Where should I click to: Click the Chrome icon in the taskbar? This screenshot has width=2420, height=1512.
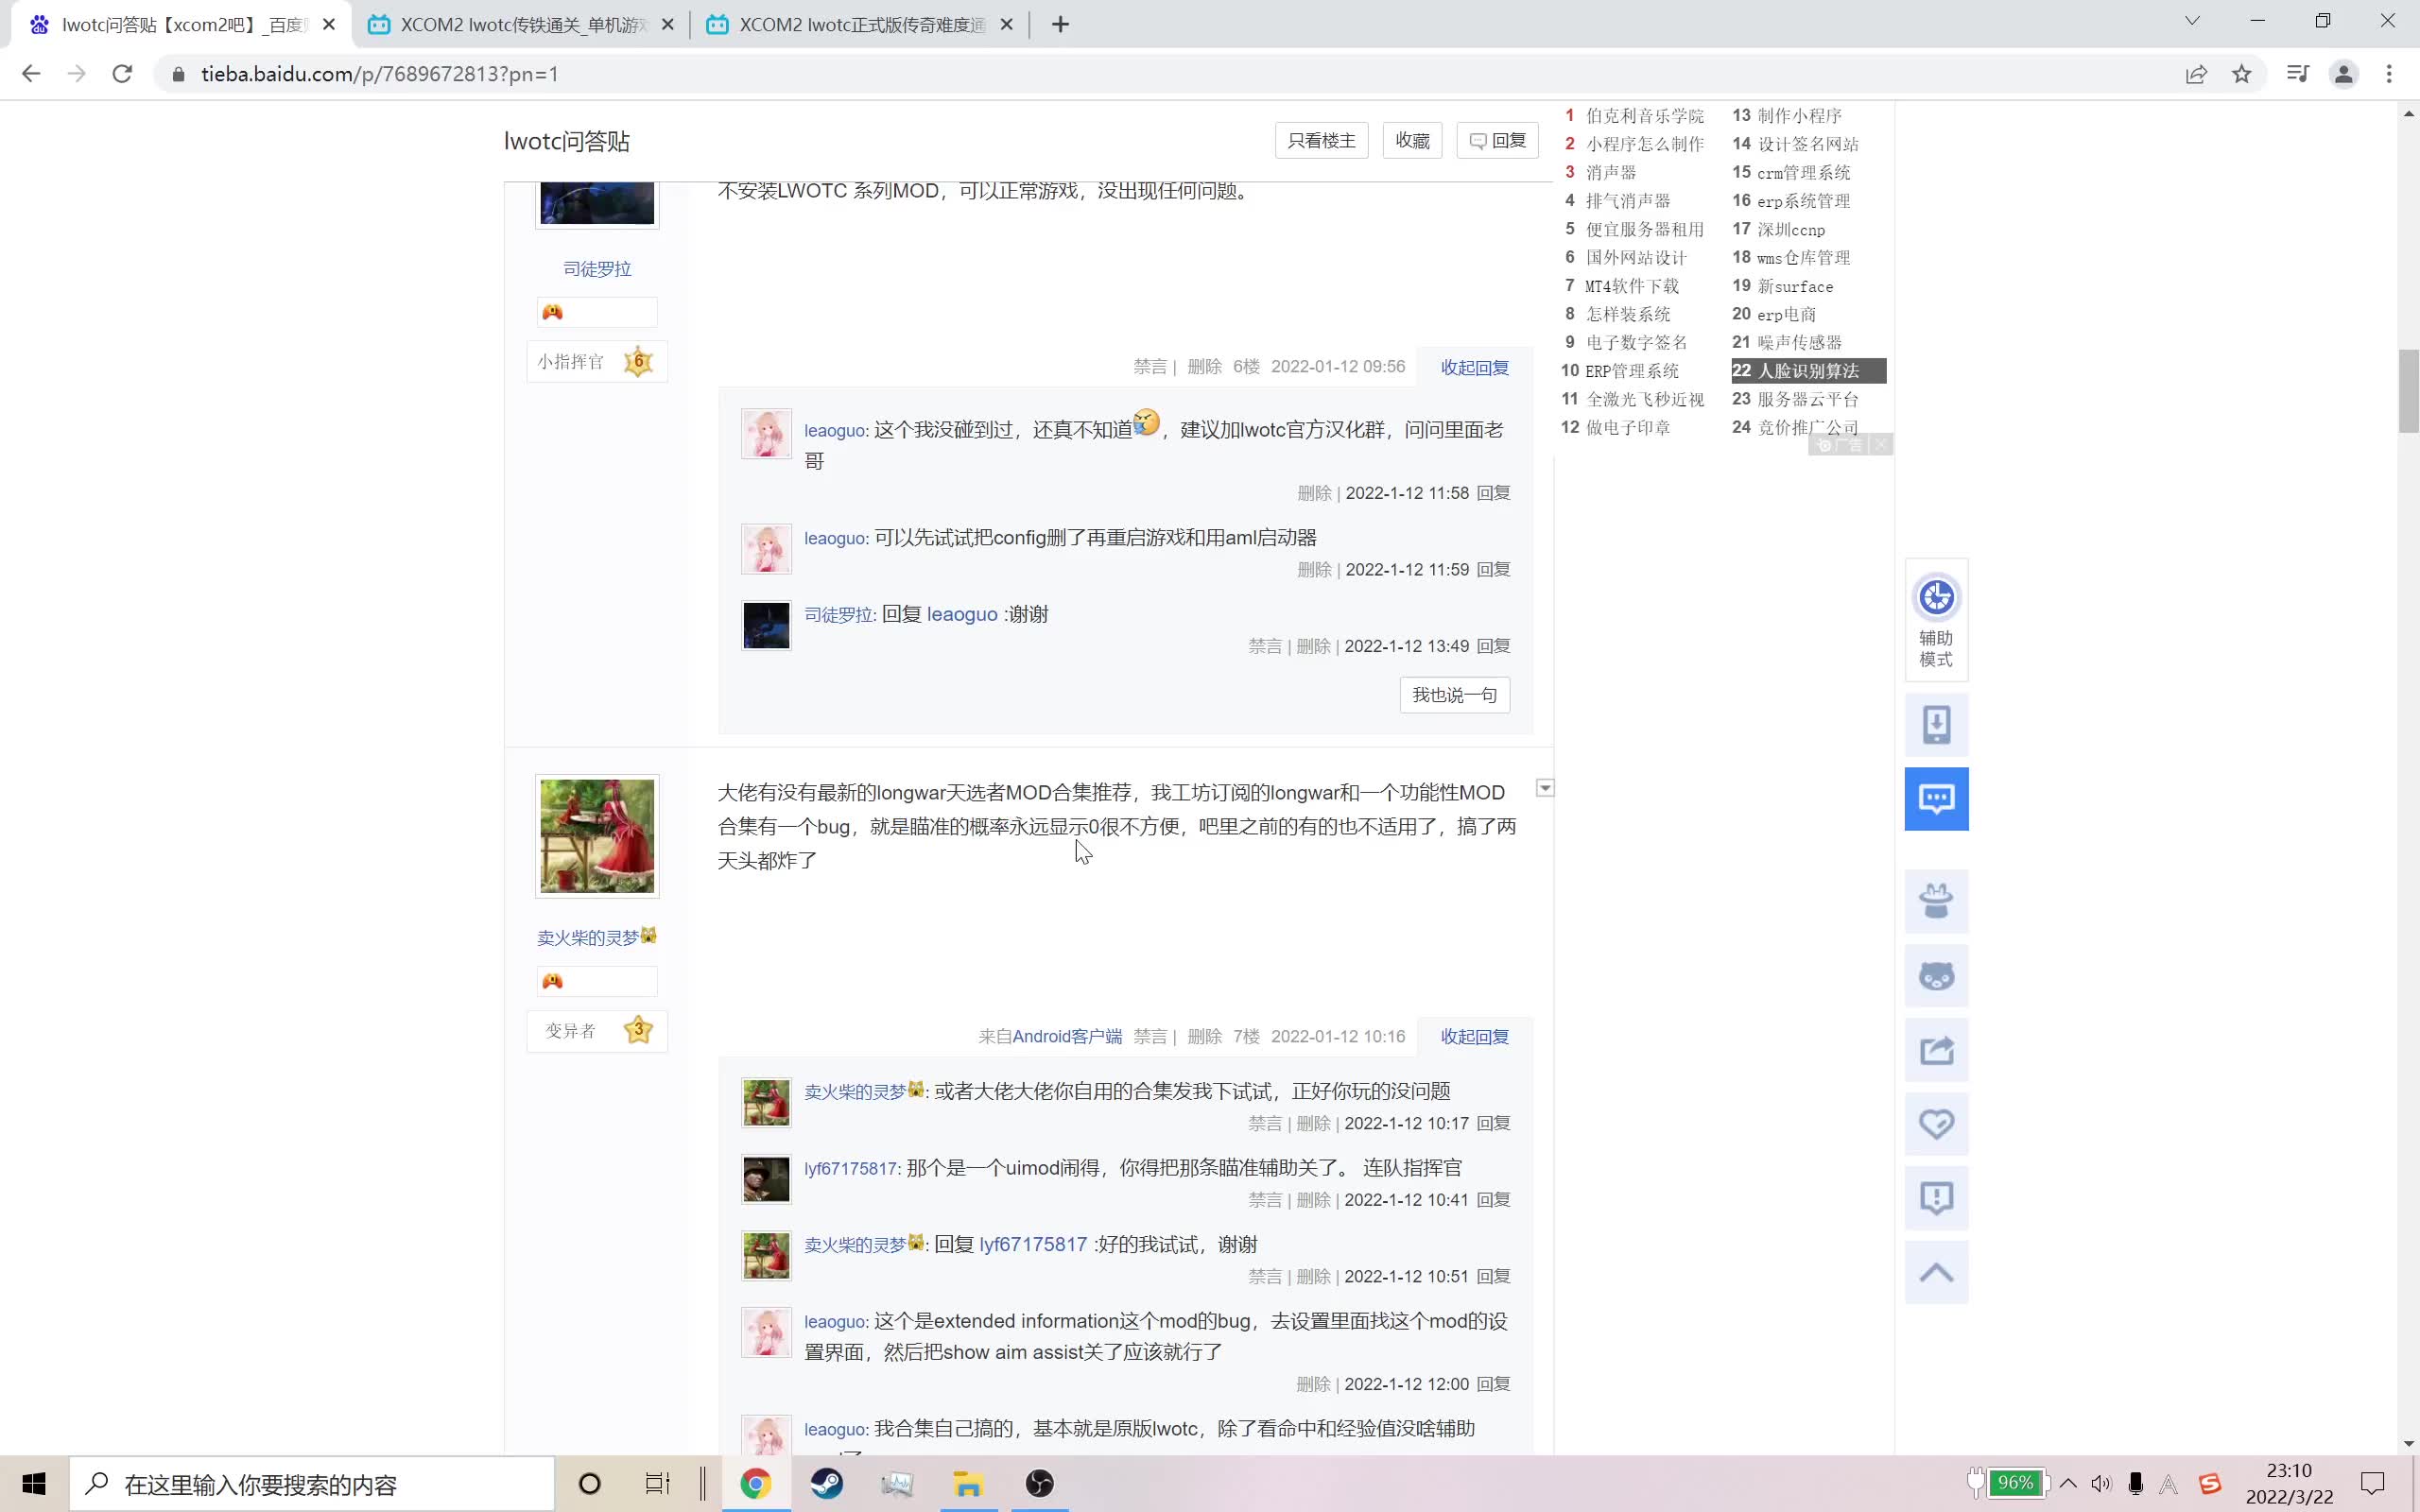coord(755,1483)
